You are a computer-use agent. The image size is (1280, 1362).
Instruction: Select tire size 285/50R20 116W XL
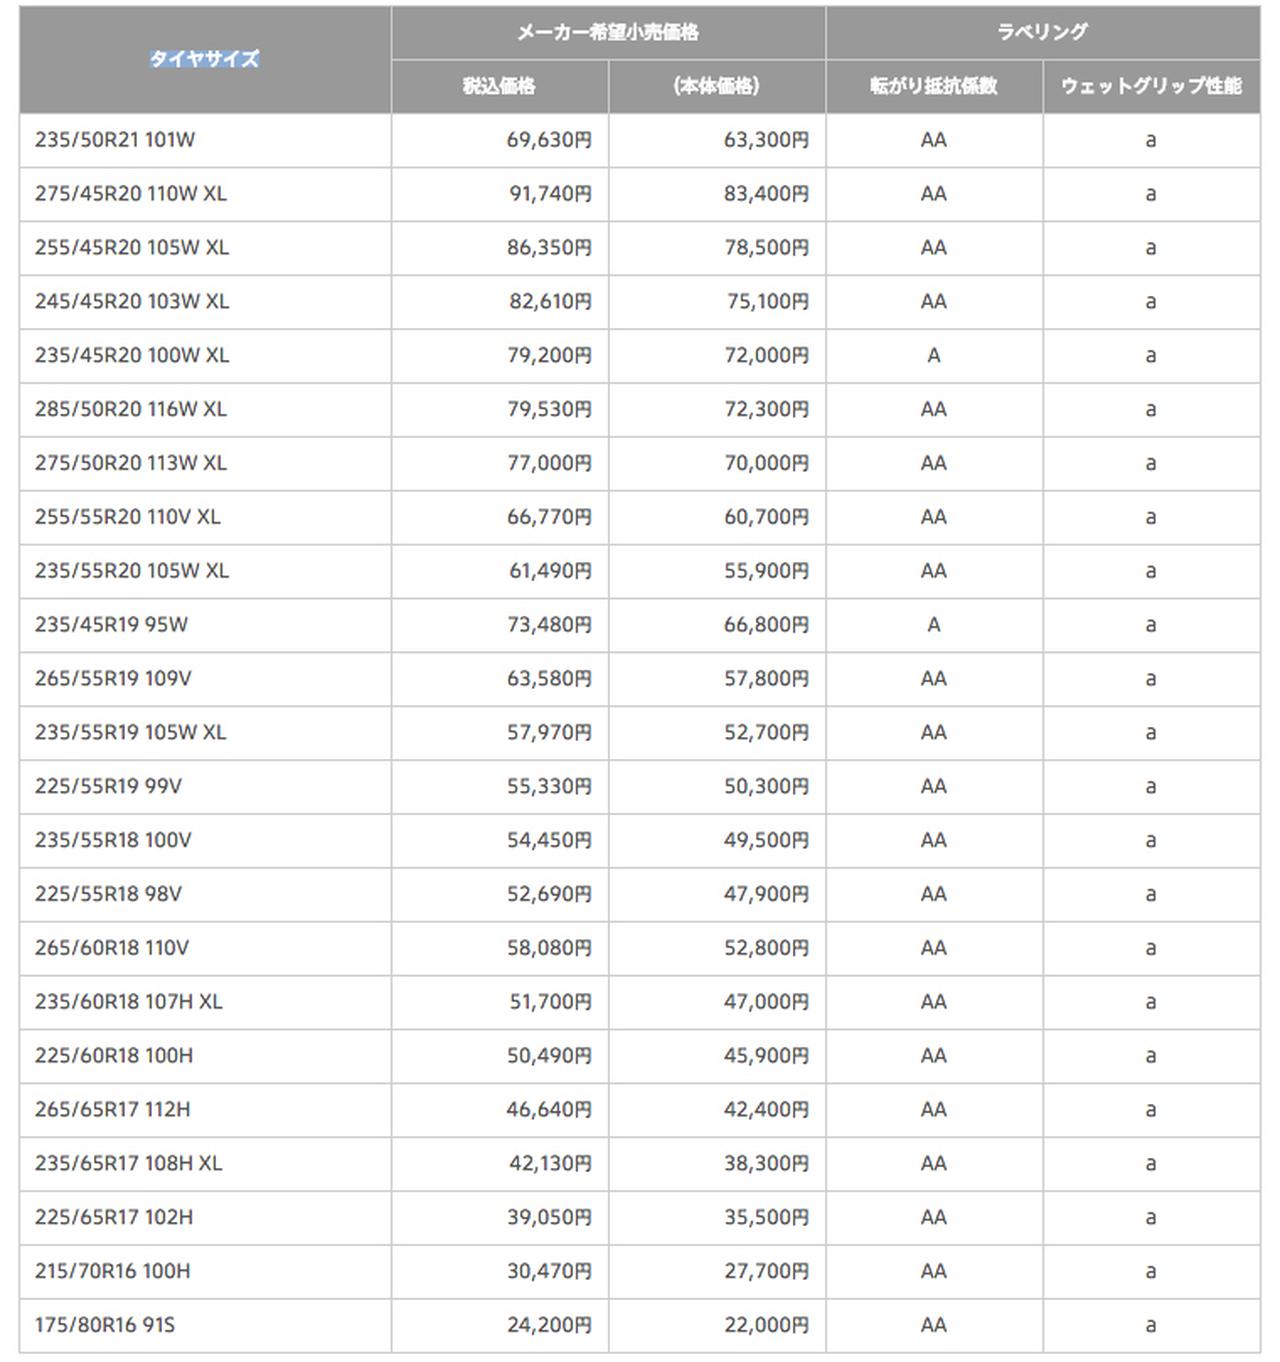click(x=131, y=409)
